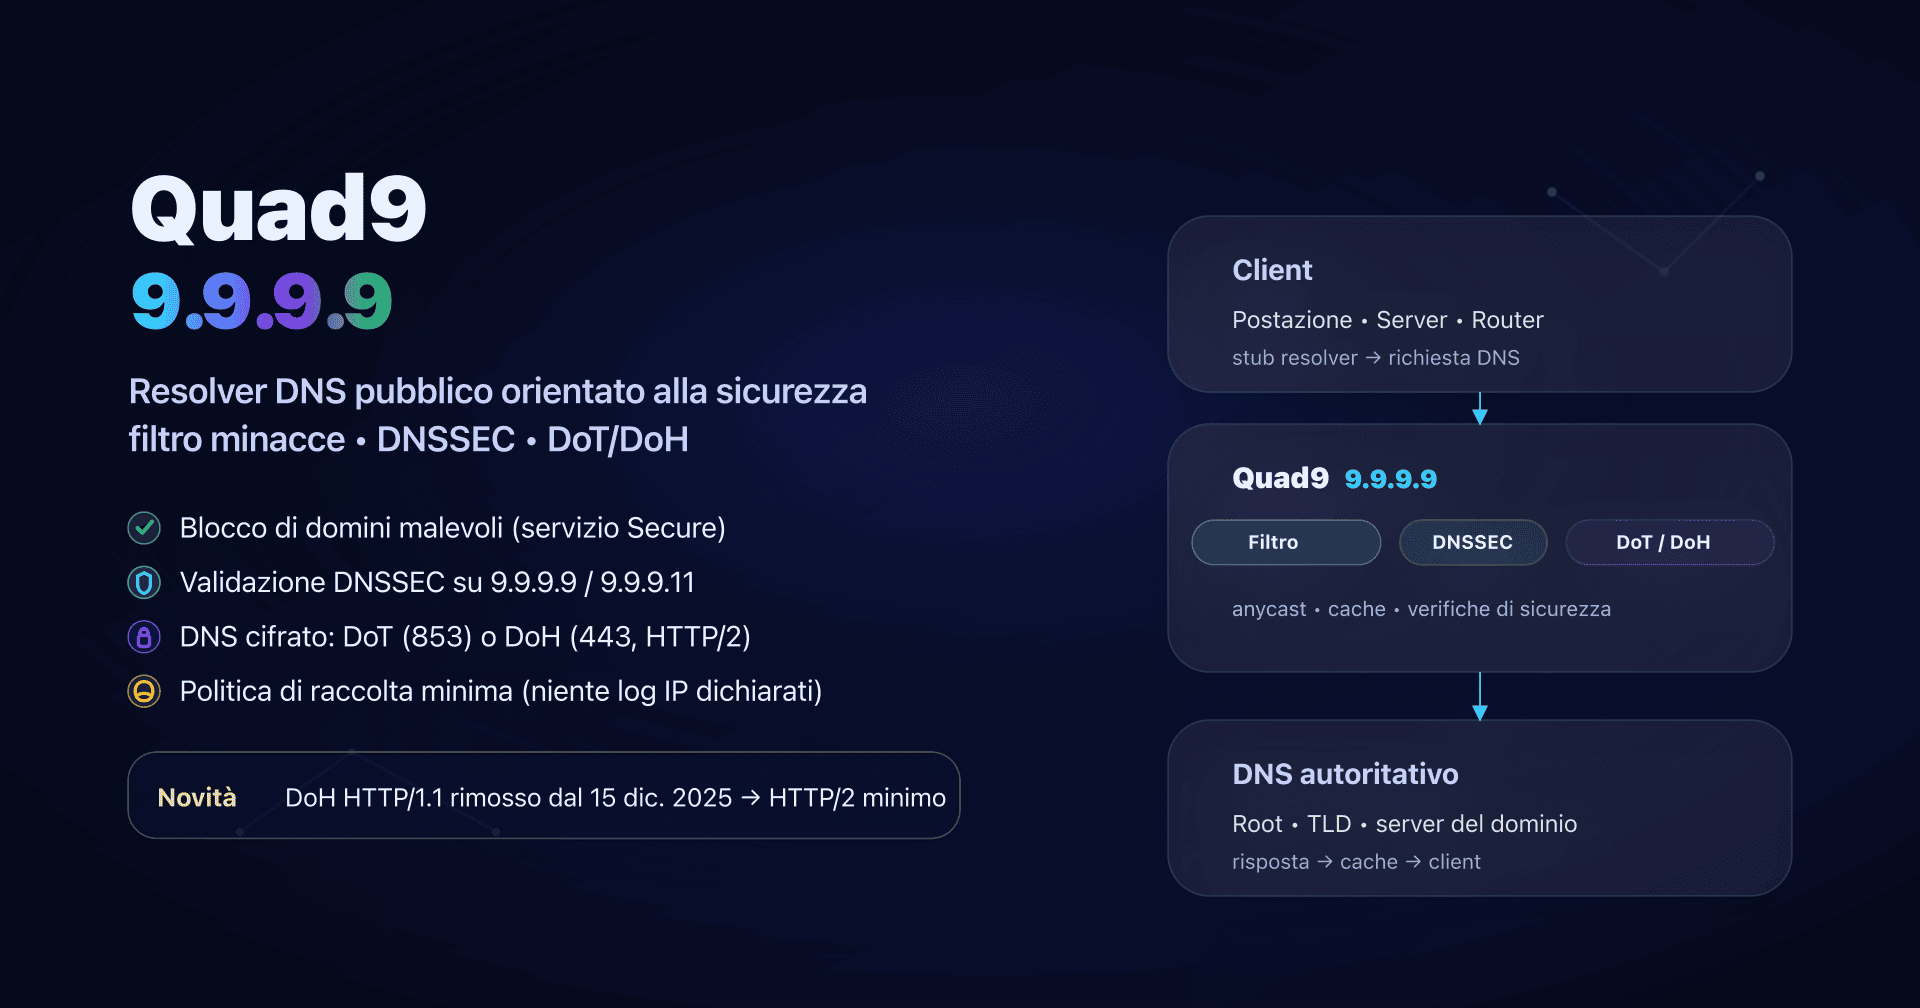Screen dimensions: 1920x1008
Task: Click the stub resolver richiesta DNS text
Action: point(1375,357)
